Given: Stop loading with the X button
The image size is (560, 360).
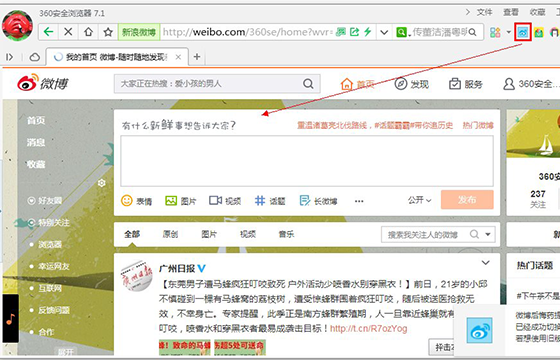Looking at the screenshot, I should 68,32.
